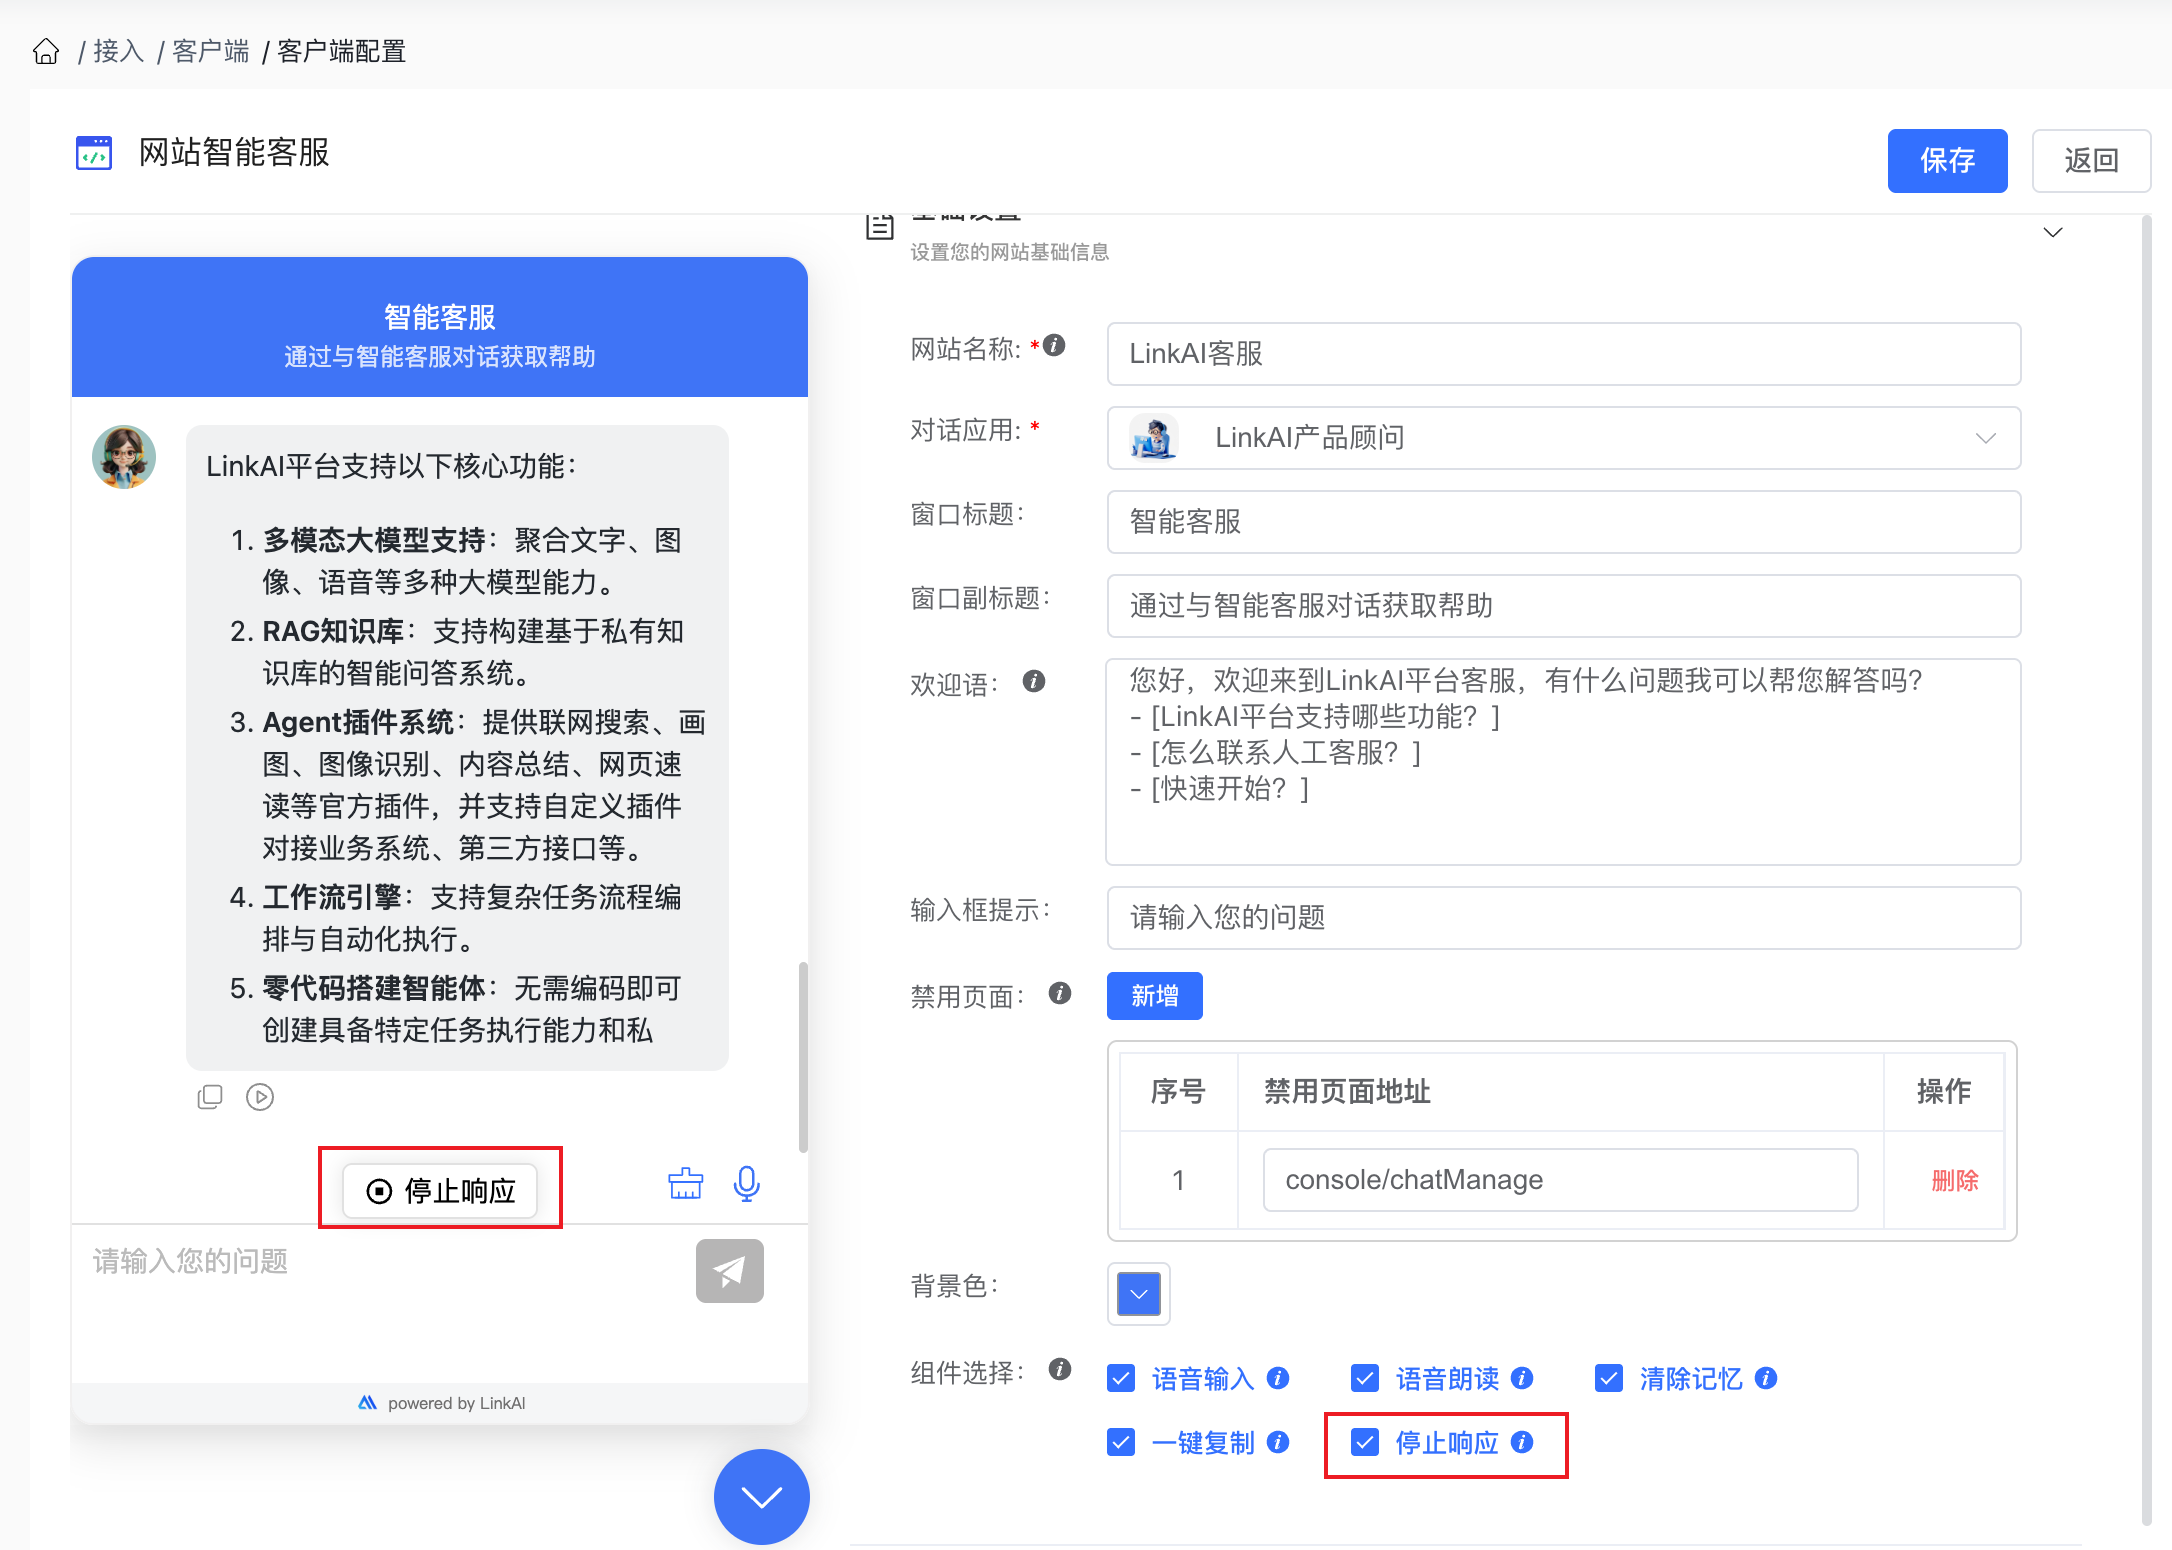The image size is (2172, 1550).
Task: Click the 组件选择 info icon
Action: (1060, 1369)
